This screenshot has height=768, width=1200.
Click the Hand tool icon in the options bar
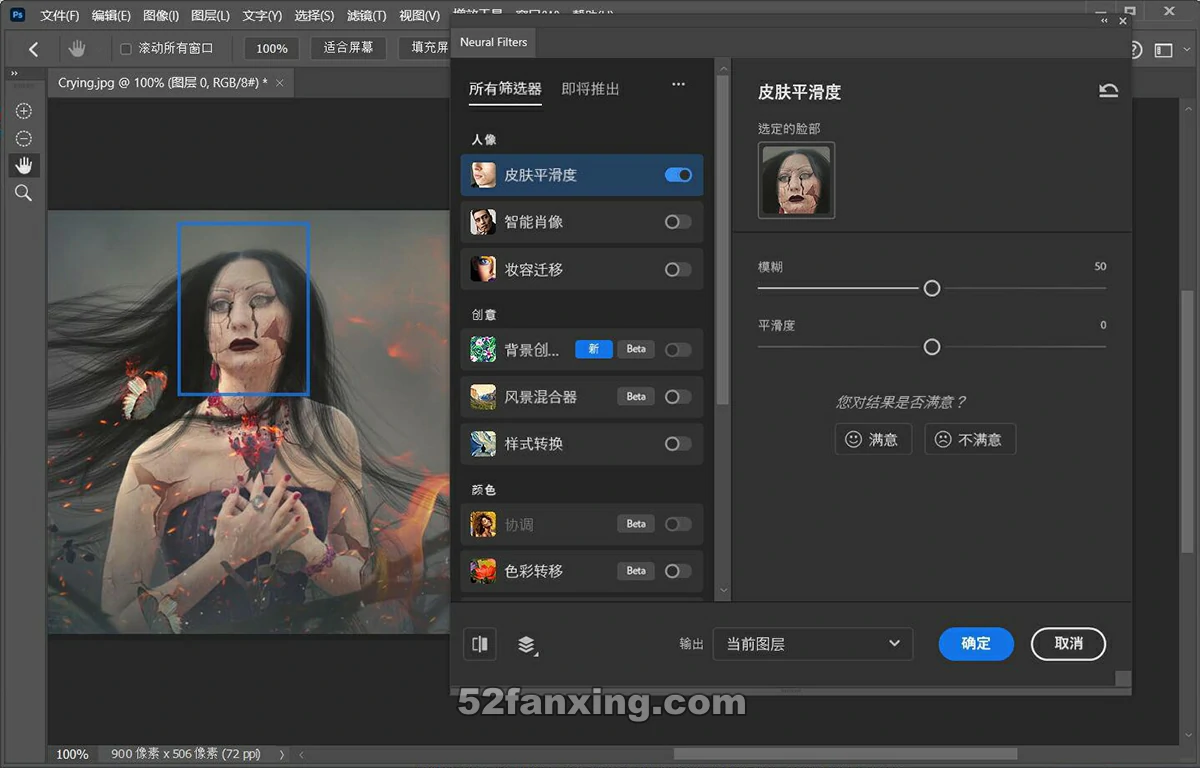tap(77, 48)
